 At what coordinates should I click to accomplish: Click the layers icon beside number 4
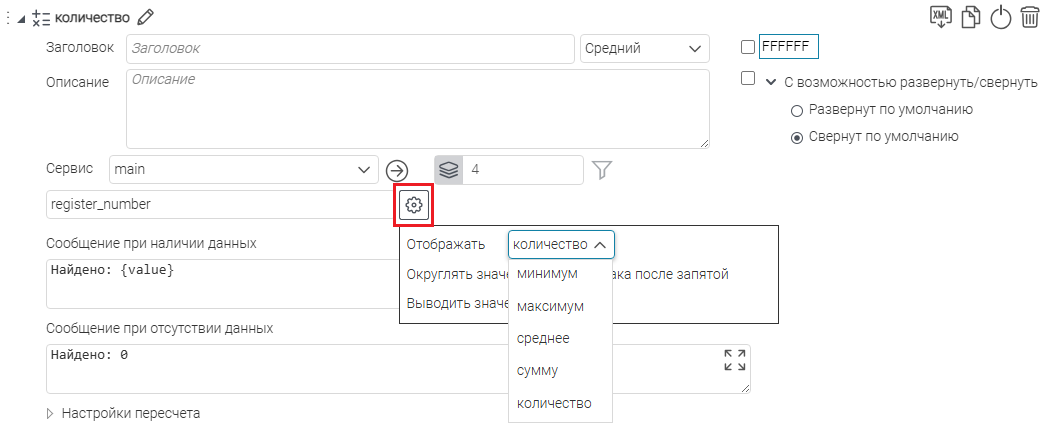coord(448,170)
